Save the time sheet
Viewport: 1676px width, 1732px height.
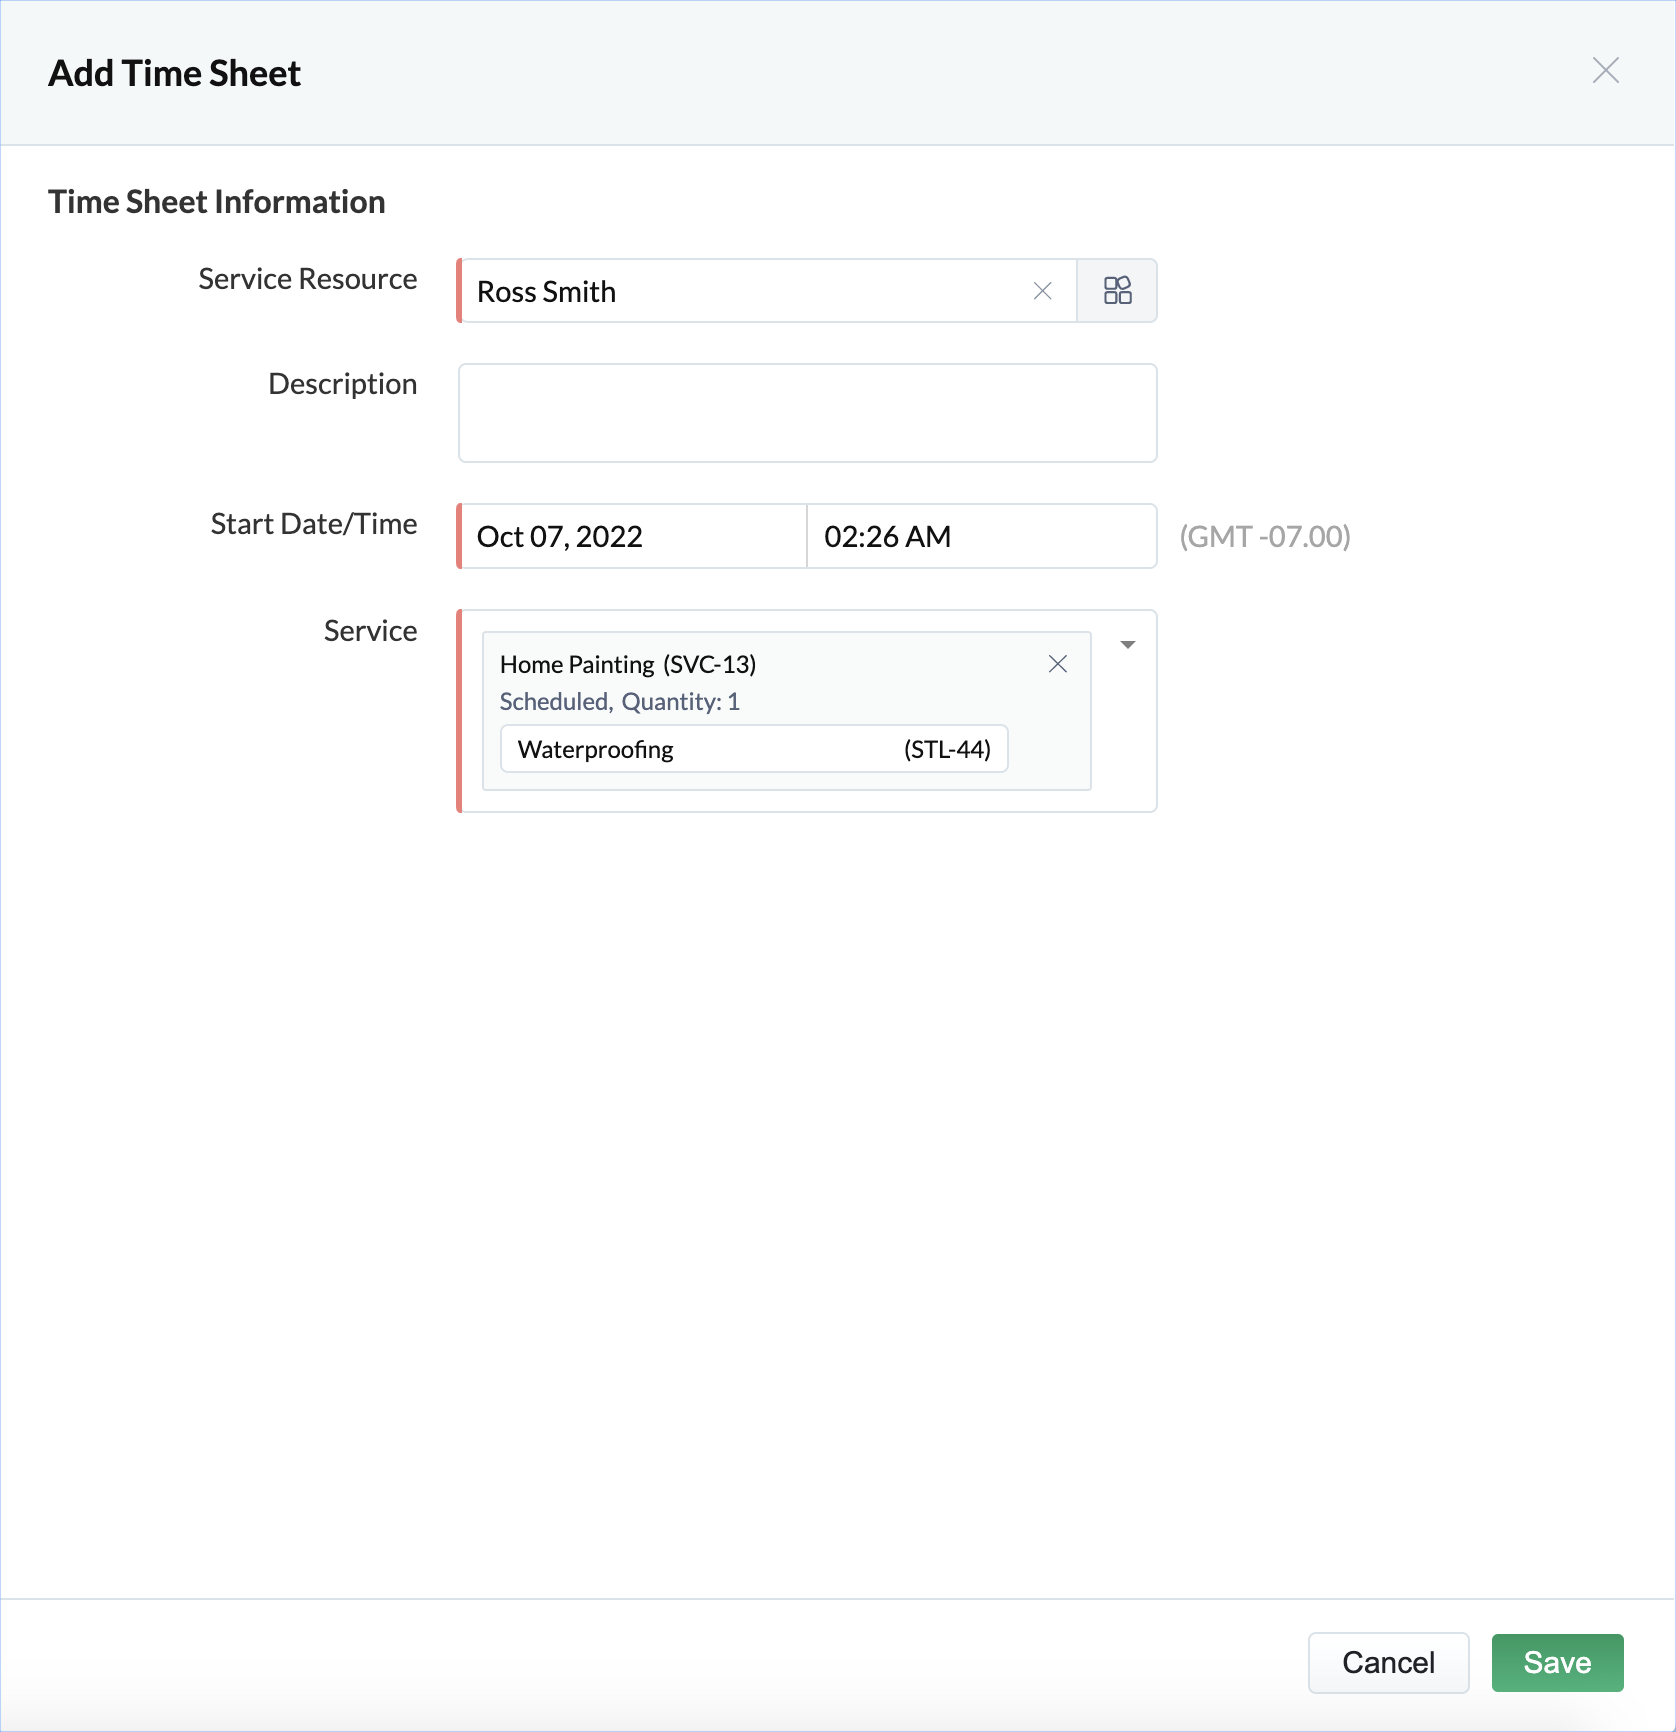1556,1663
